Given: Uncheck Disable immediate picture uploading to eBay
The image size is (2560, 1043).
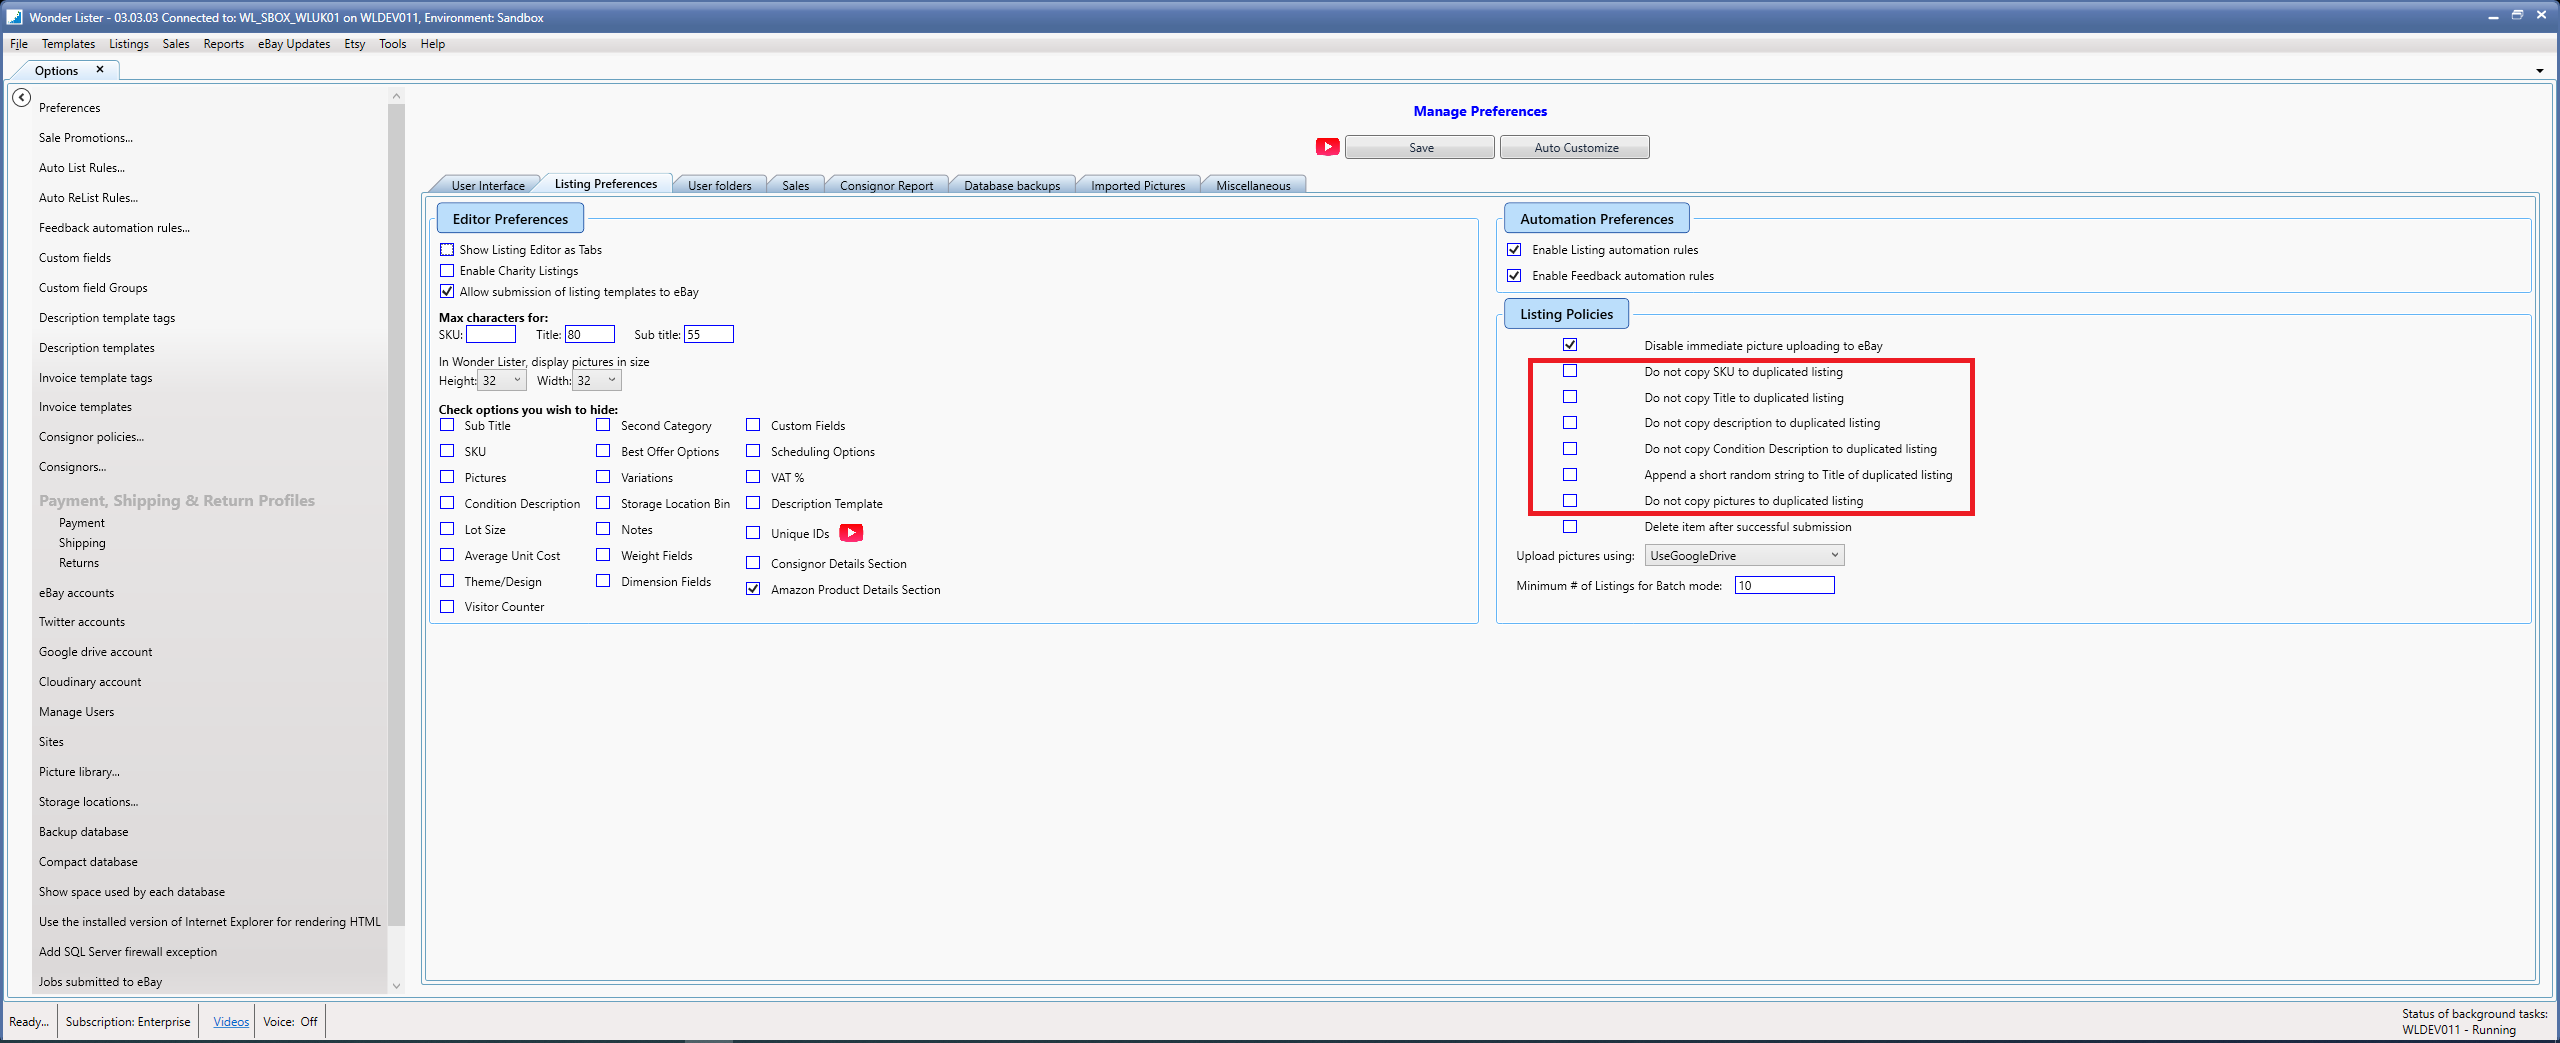Looking at the screenshot, I should 1570,345.
